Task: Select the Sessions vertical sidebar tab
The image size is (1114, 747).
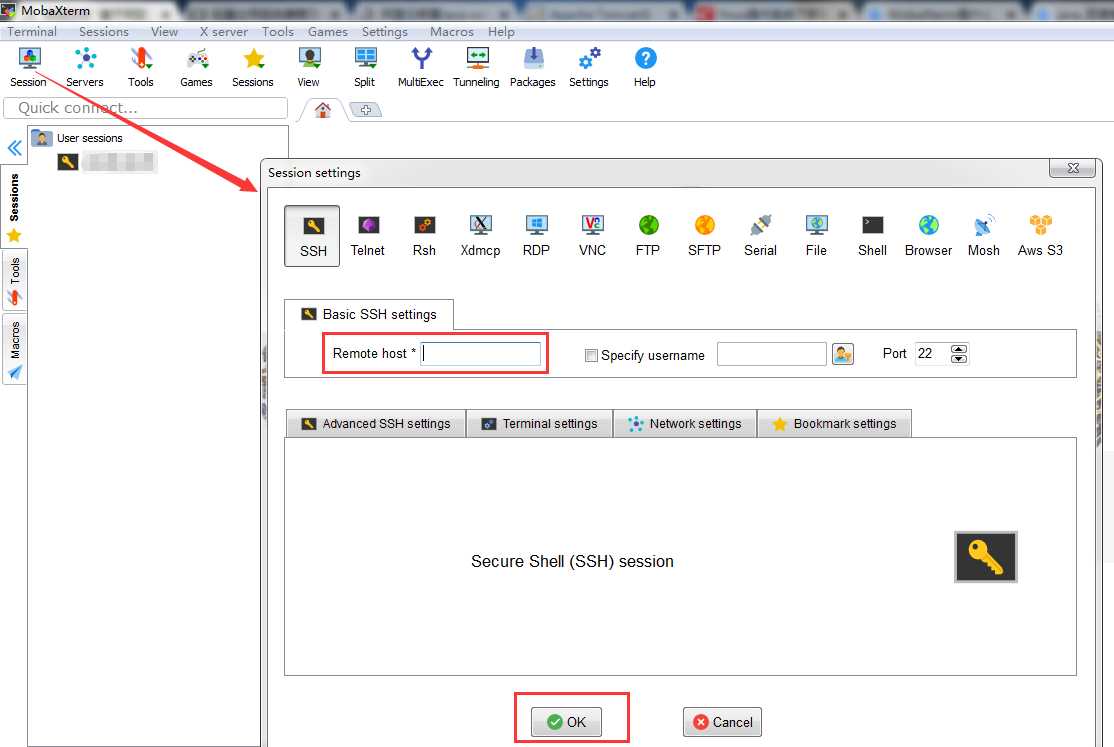Action: [14, 206]
